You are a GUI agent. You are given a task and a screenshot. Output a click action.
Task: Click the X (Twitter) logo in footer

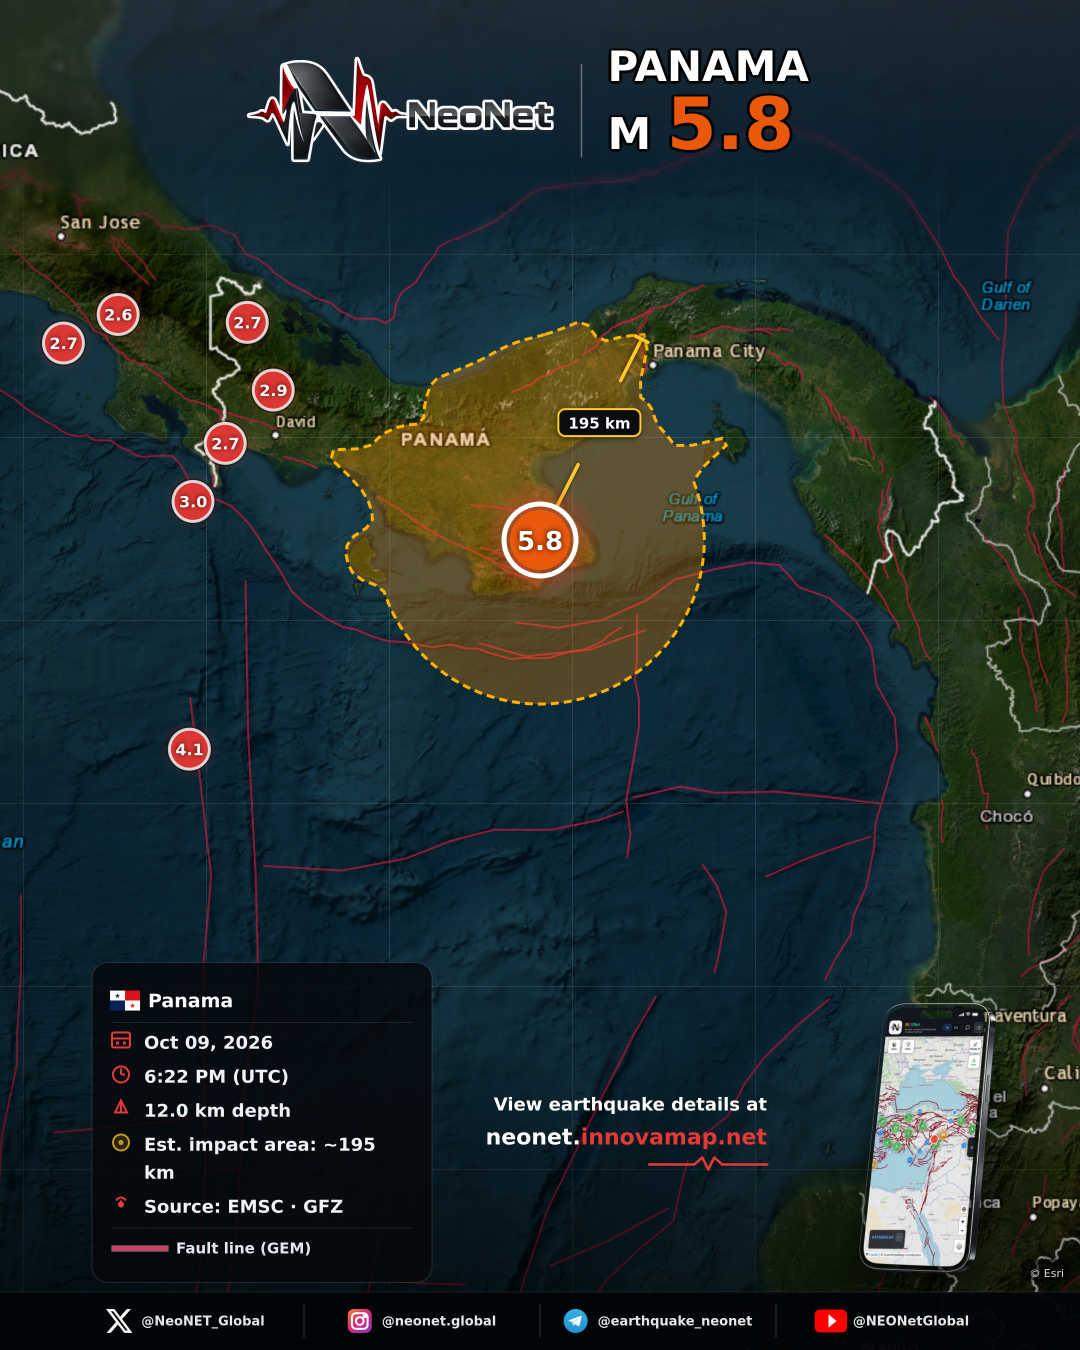pyautogui.click(x=119, y=1321)
